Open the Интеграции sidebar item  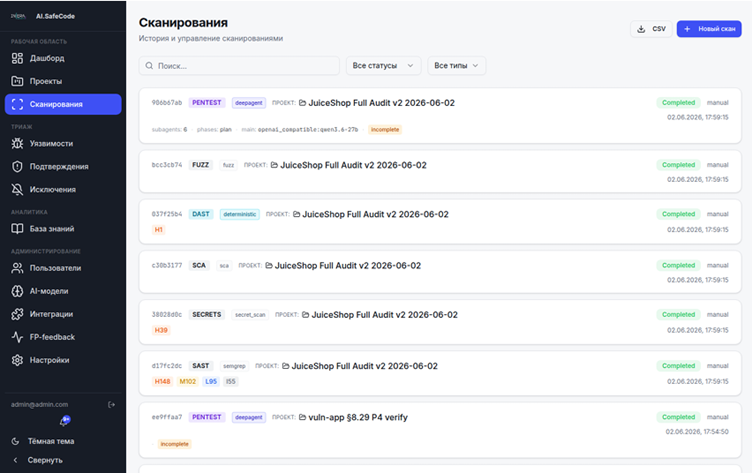(63, 314)
